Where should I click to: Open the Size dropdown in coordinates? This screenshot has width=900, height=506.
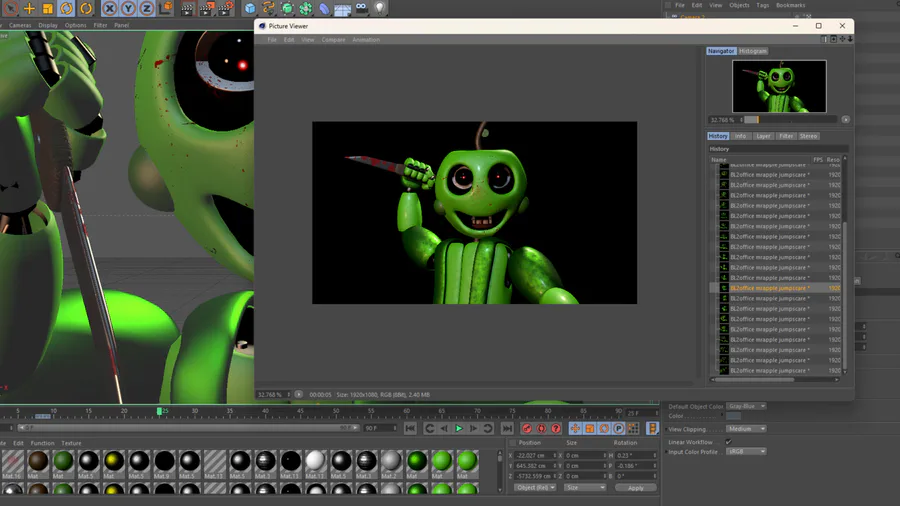584,488
